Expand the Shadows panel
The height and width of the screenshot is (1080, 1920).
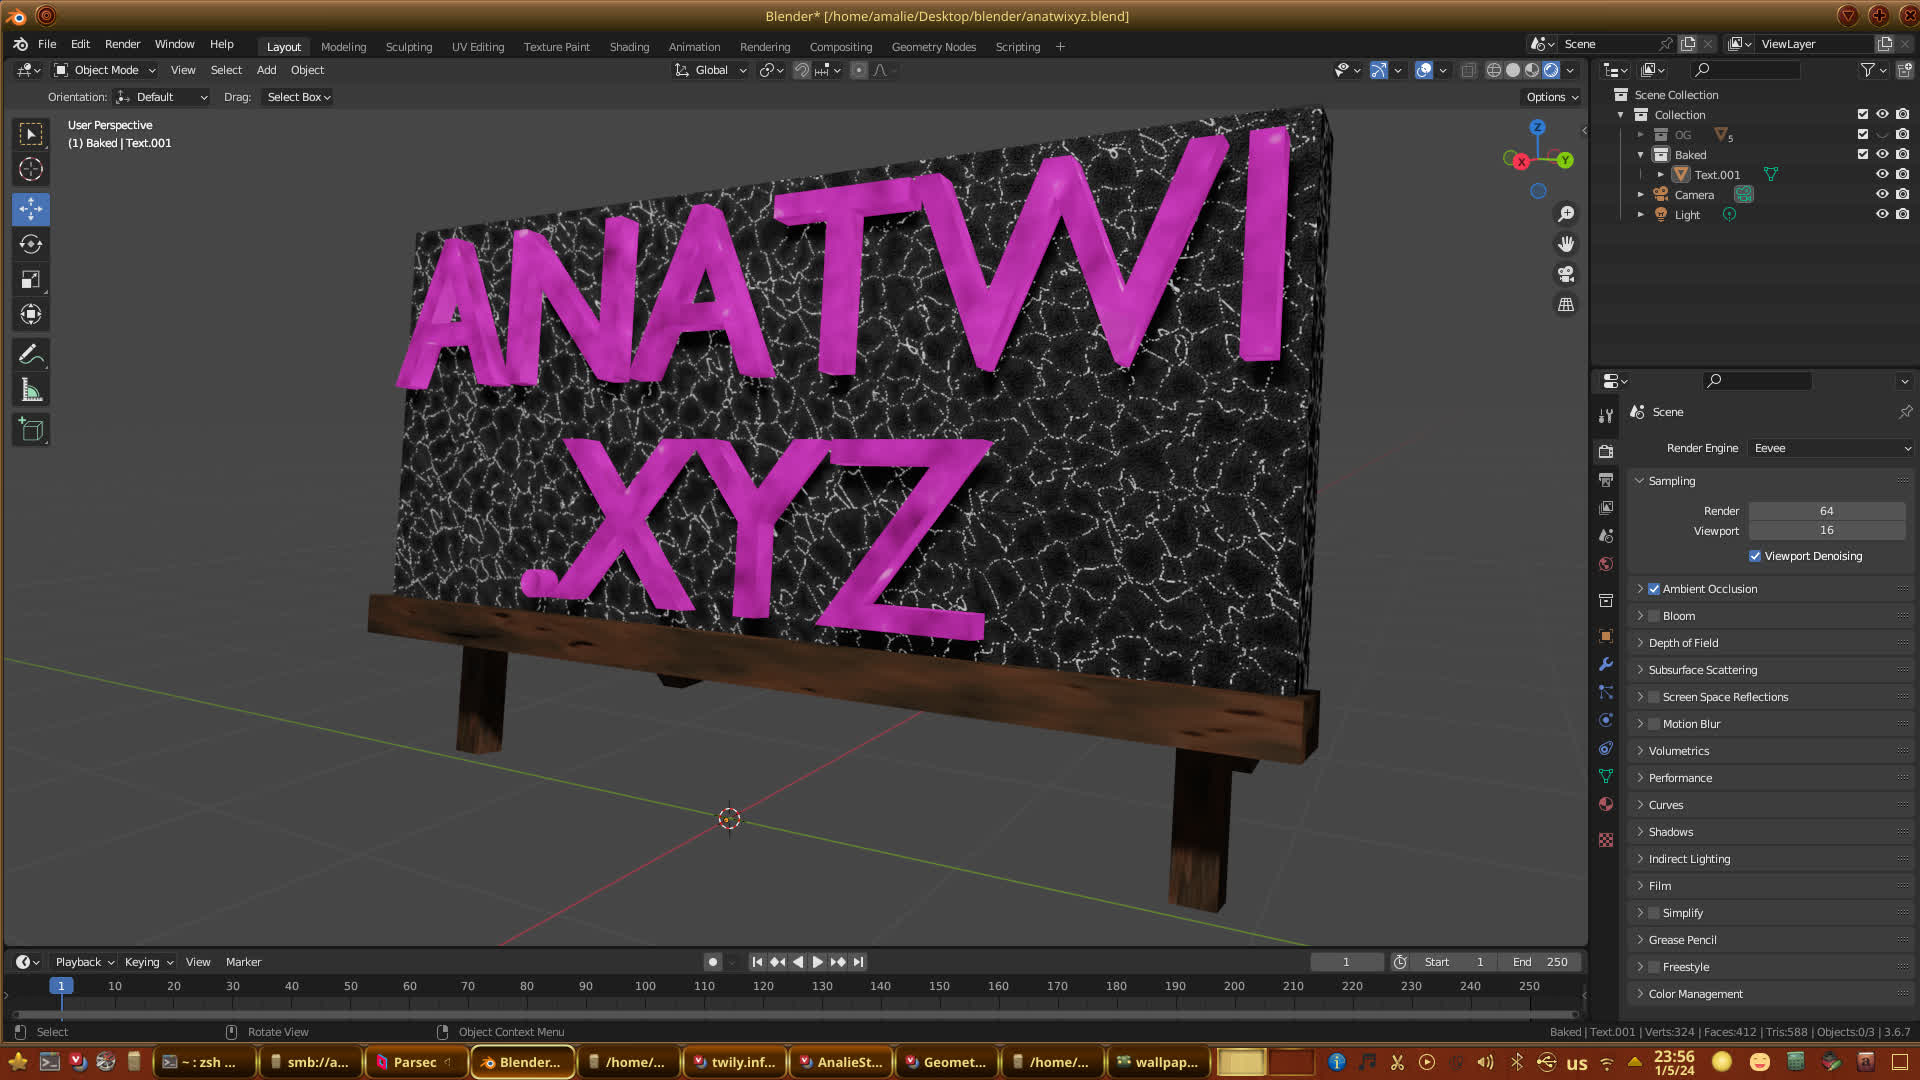coord(1670,832)
